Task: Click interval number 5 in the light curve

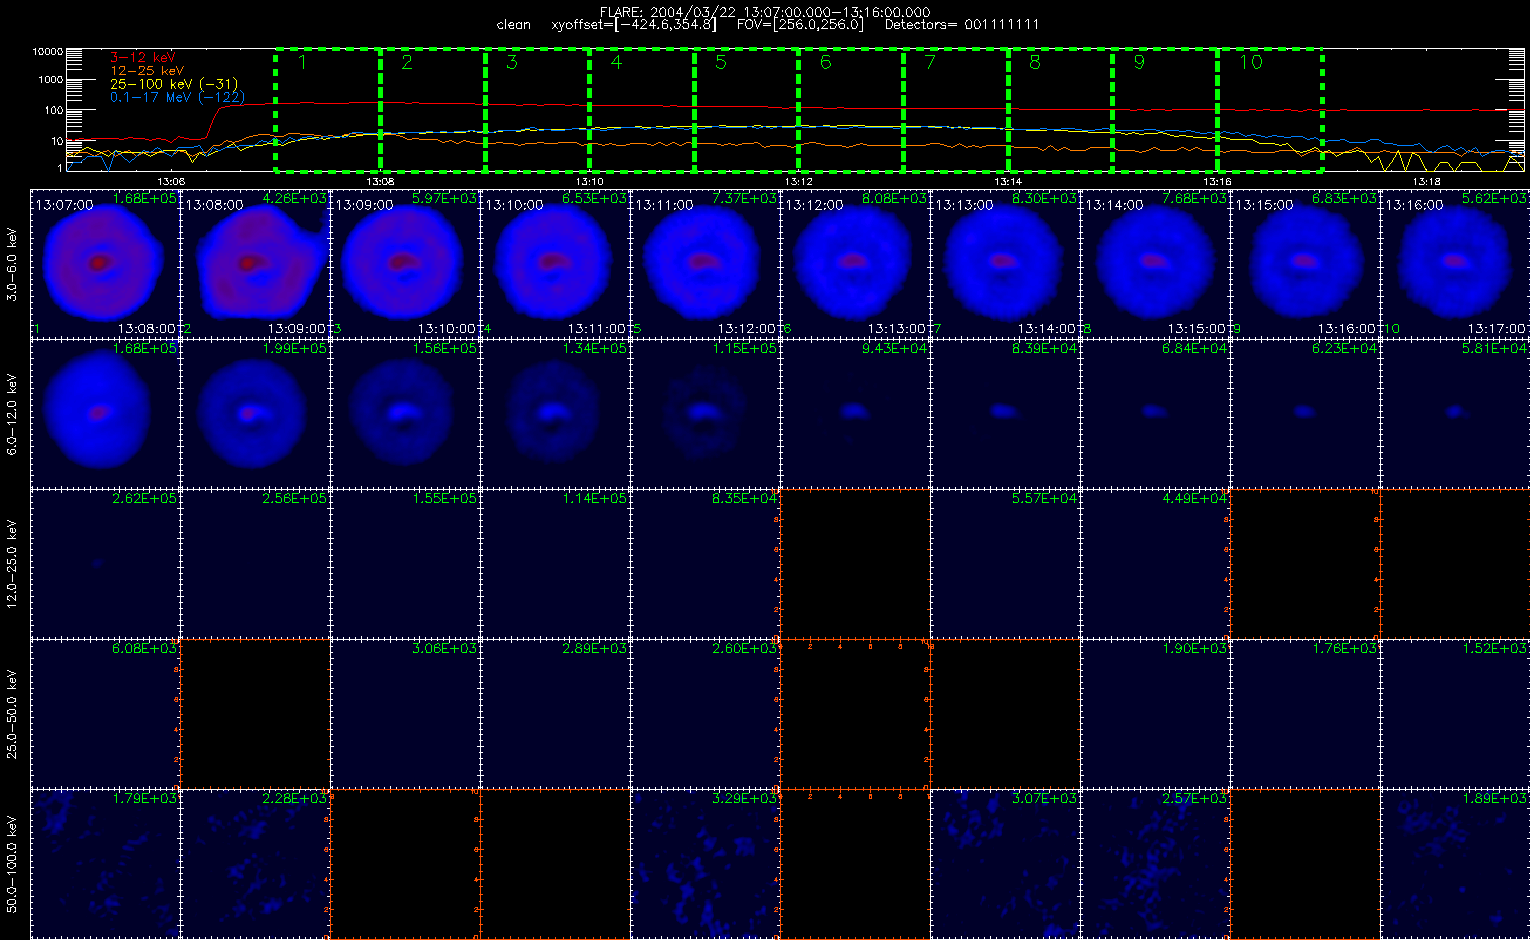Action: pyautogui.click(x=721, y=62)
